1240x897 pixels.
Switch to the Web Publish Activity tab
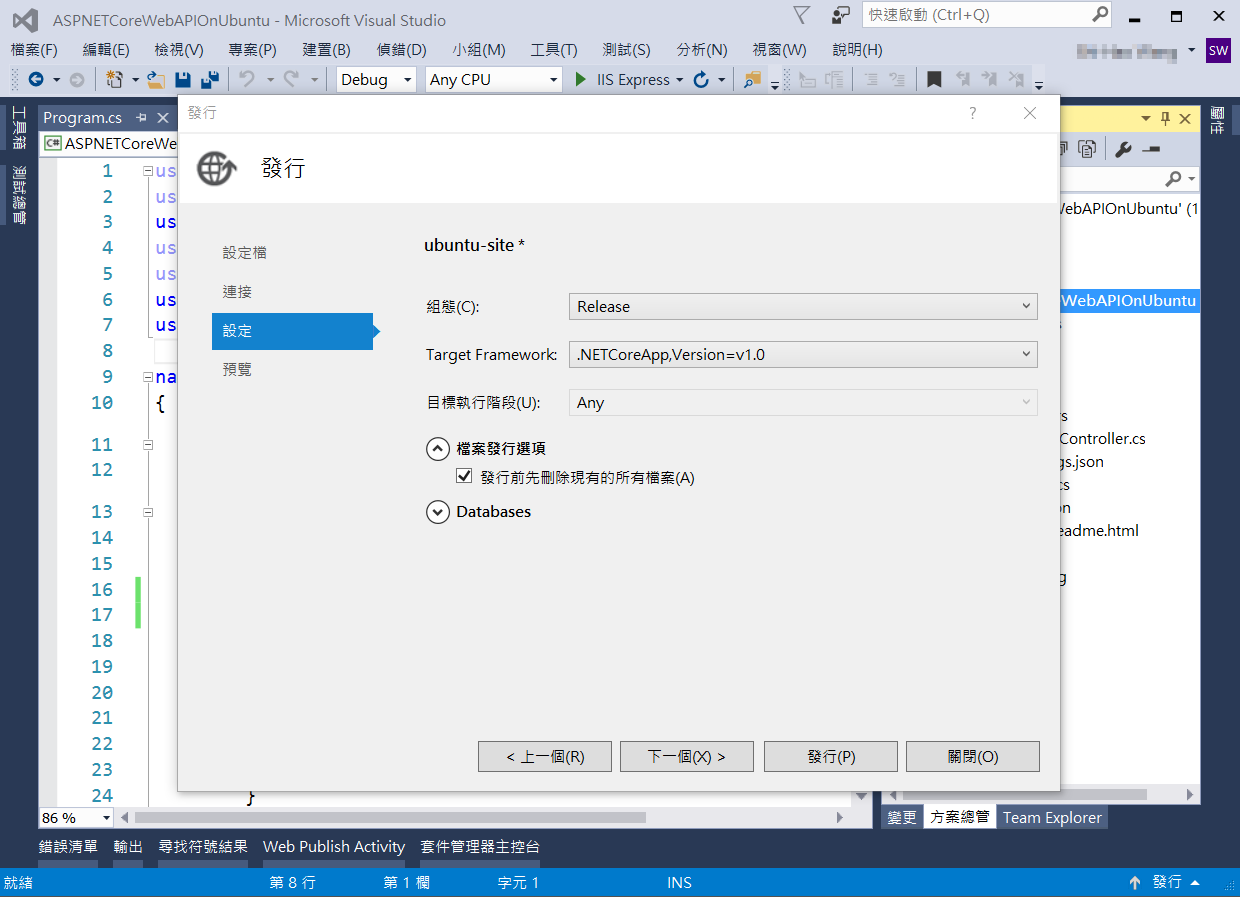point(334,846)
